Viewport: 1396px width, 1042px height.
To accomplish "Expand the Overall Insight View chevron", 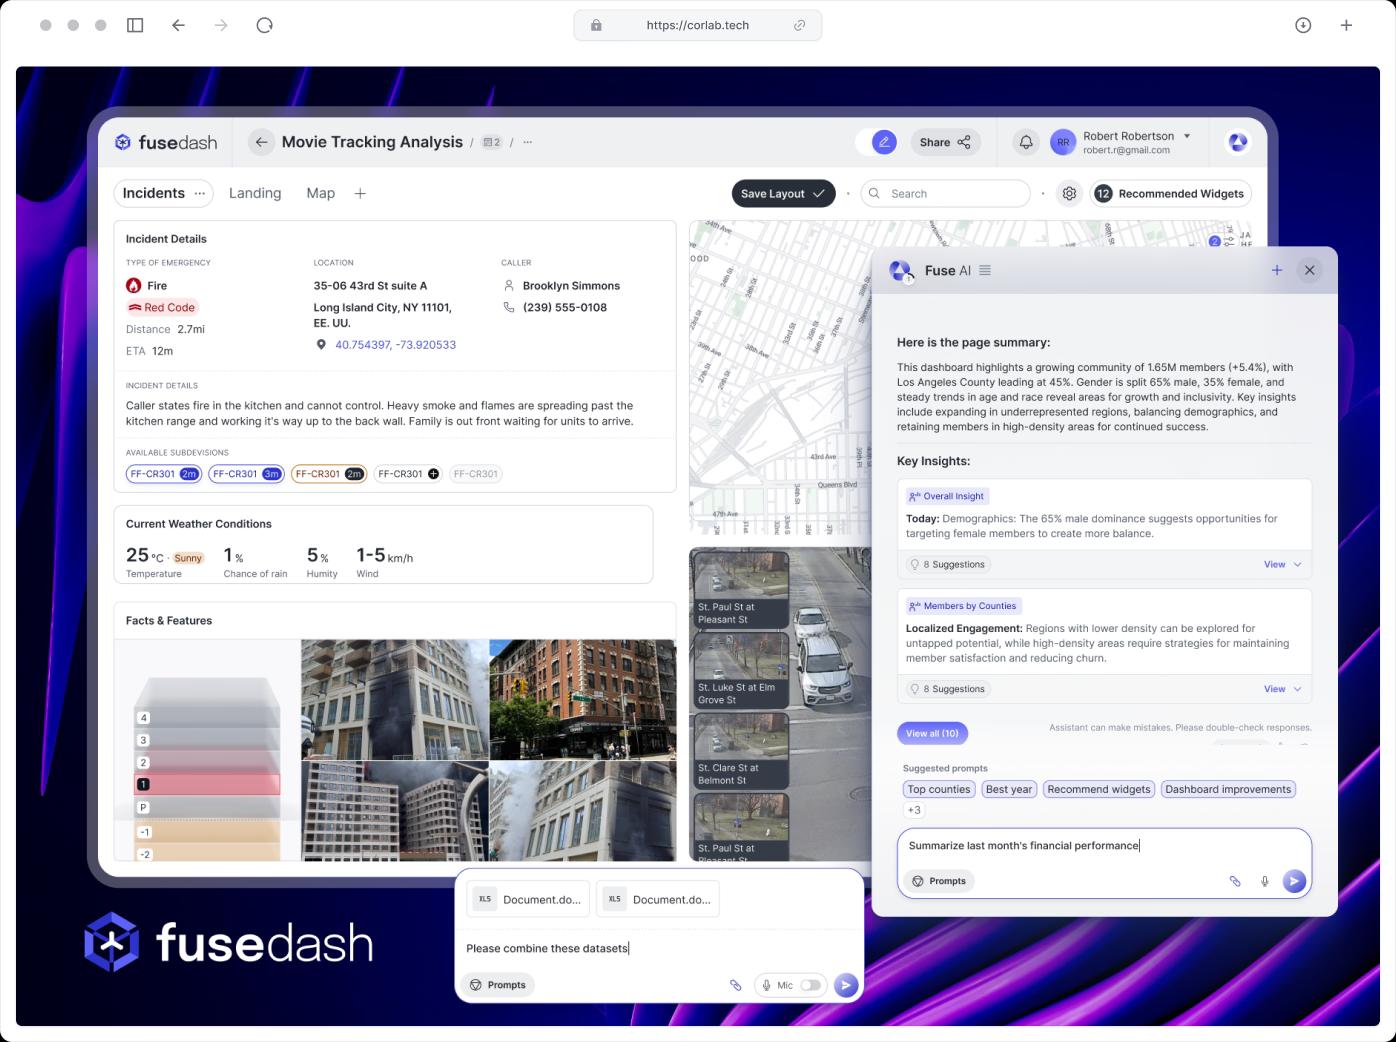I will tap(1297, 564).
